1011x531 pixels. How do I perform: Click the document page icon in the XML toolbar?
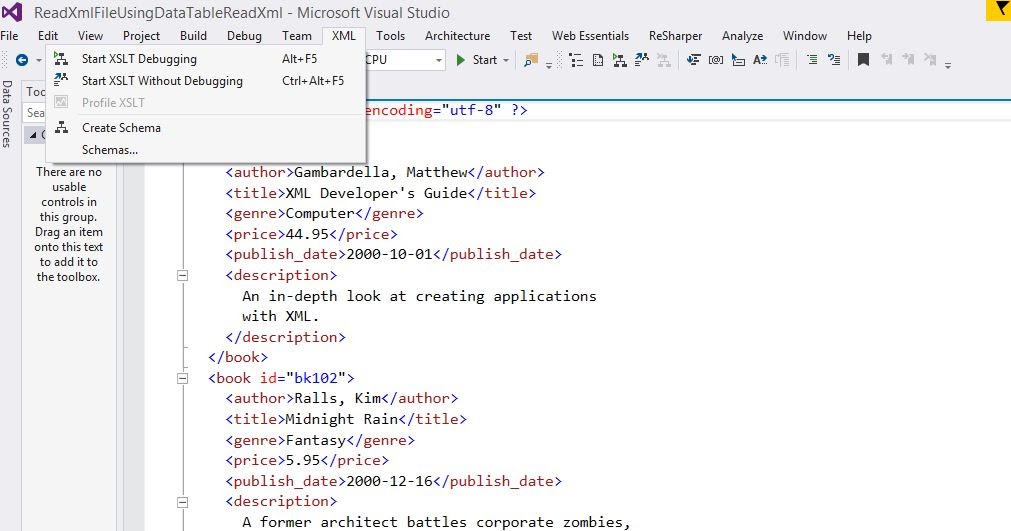point(598,60)
